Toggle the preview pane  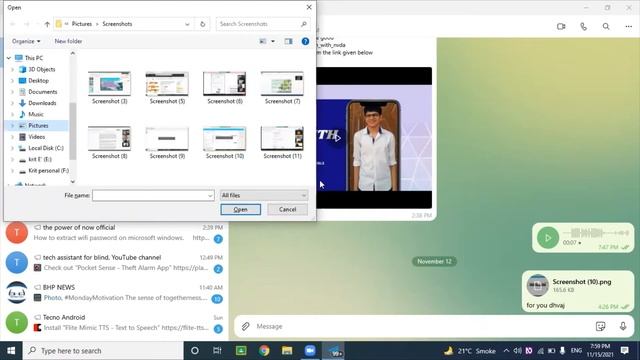coord(288,41)
